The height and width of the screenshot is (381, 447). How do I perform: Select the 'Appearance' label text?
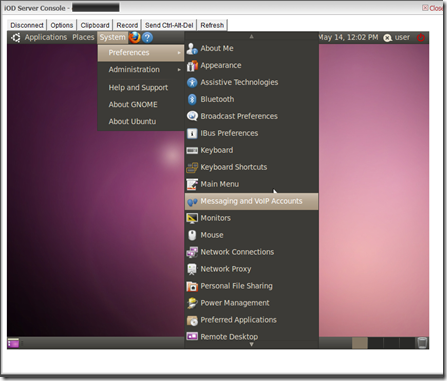(x=221, y=66)
